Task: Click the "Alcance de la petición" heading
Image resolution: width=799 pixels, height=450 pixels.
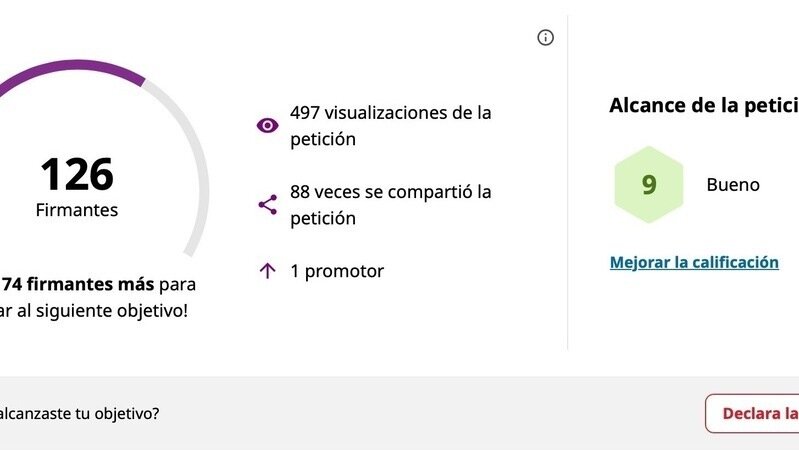Action: click(x=703, y=105)
